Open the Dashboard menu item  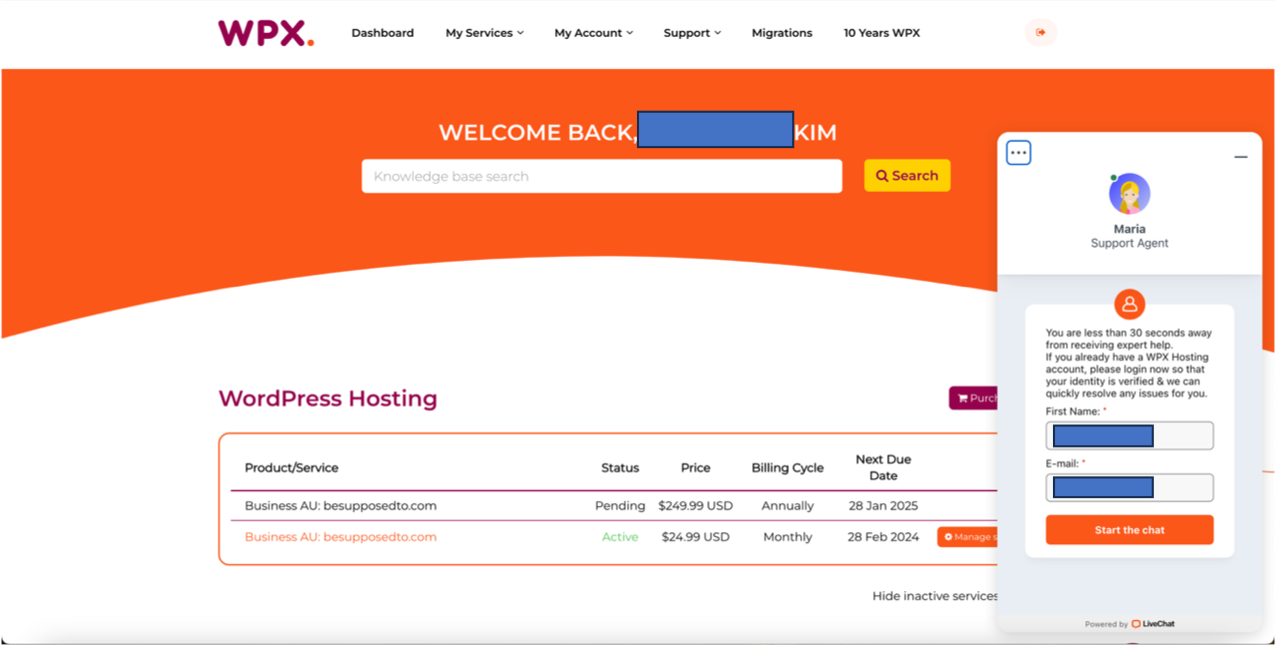(382, 33)
